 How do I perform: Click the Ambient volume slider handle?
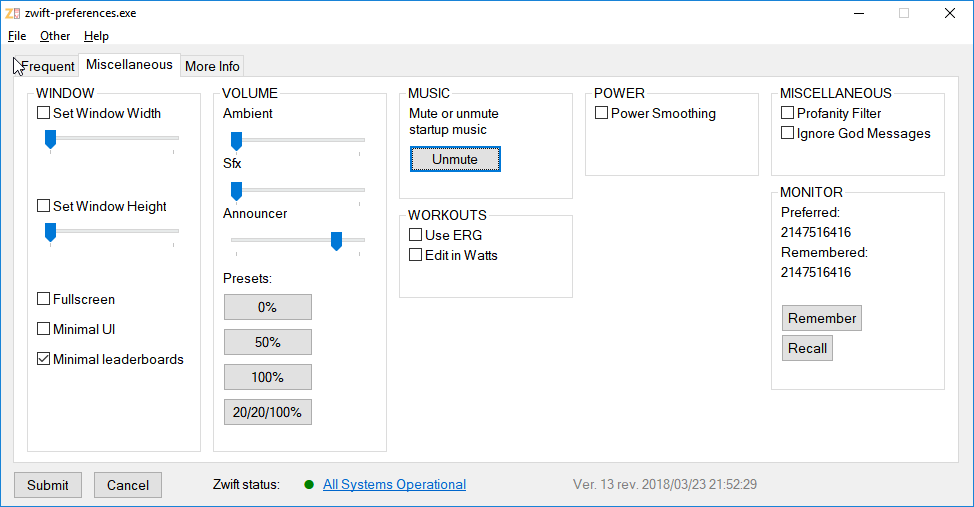coord(236,142)
